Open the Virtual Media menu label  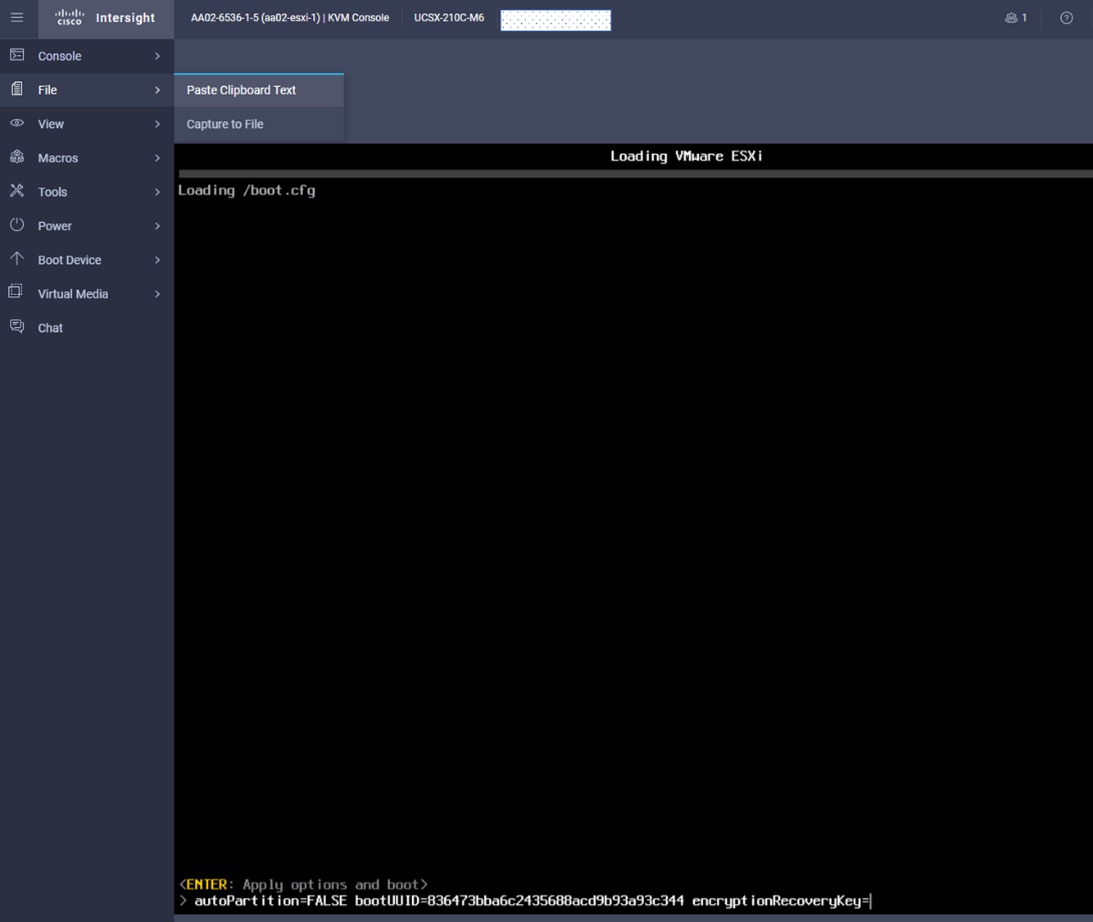72,294
